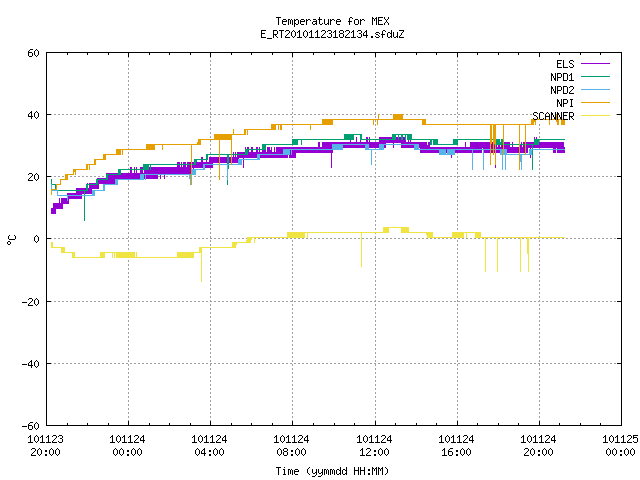This screenshot has width=640, height=480.
Task: Click the x-axis label 101124 00:00
Action: point(127,446)
